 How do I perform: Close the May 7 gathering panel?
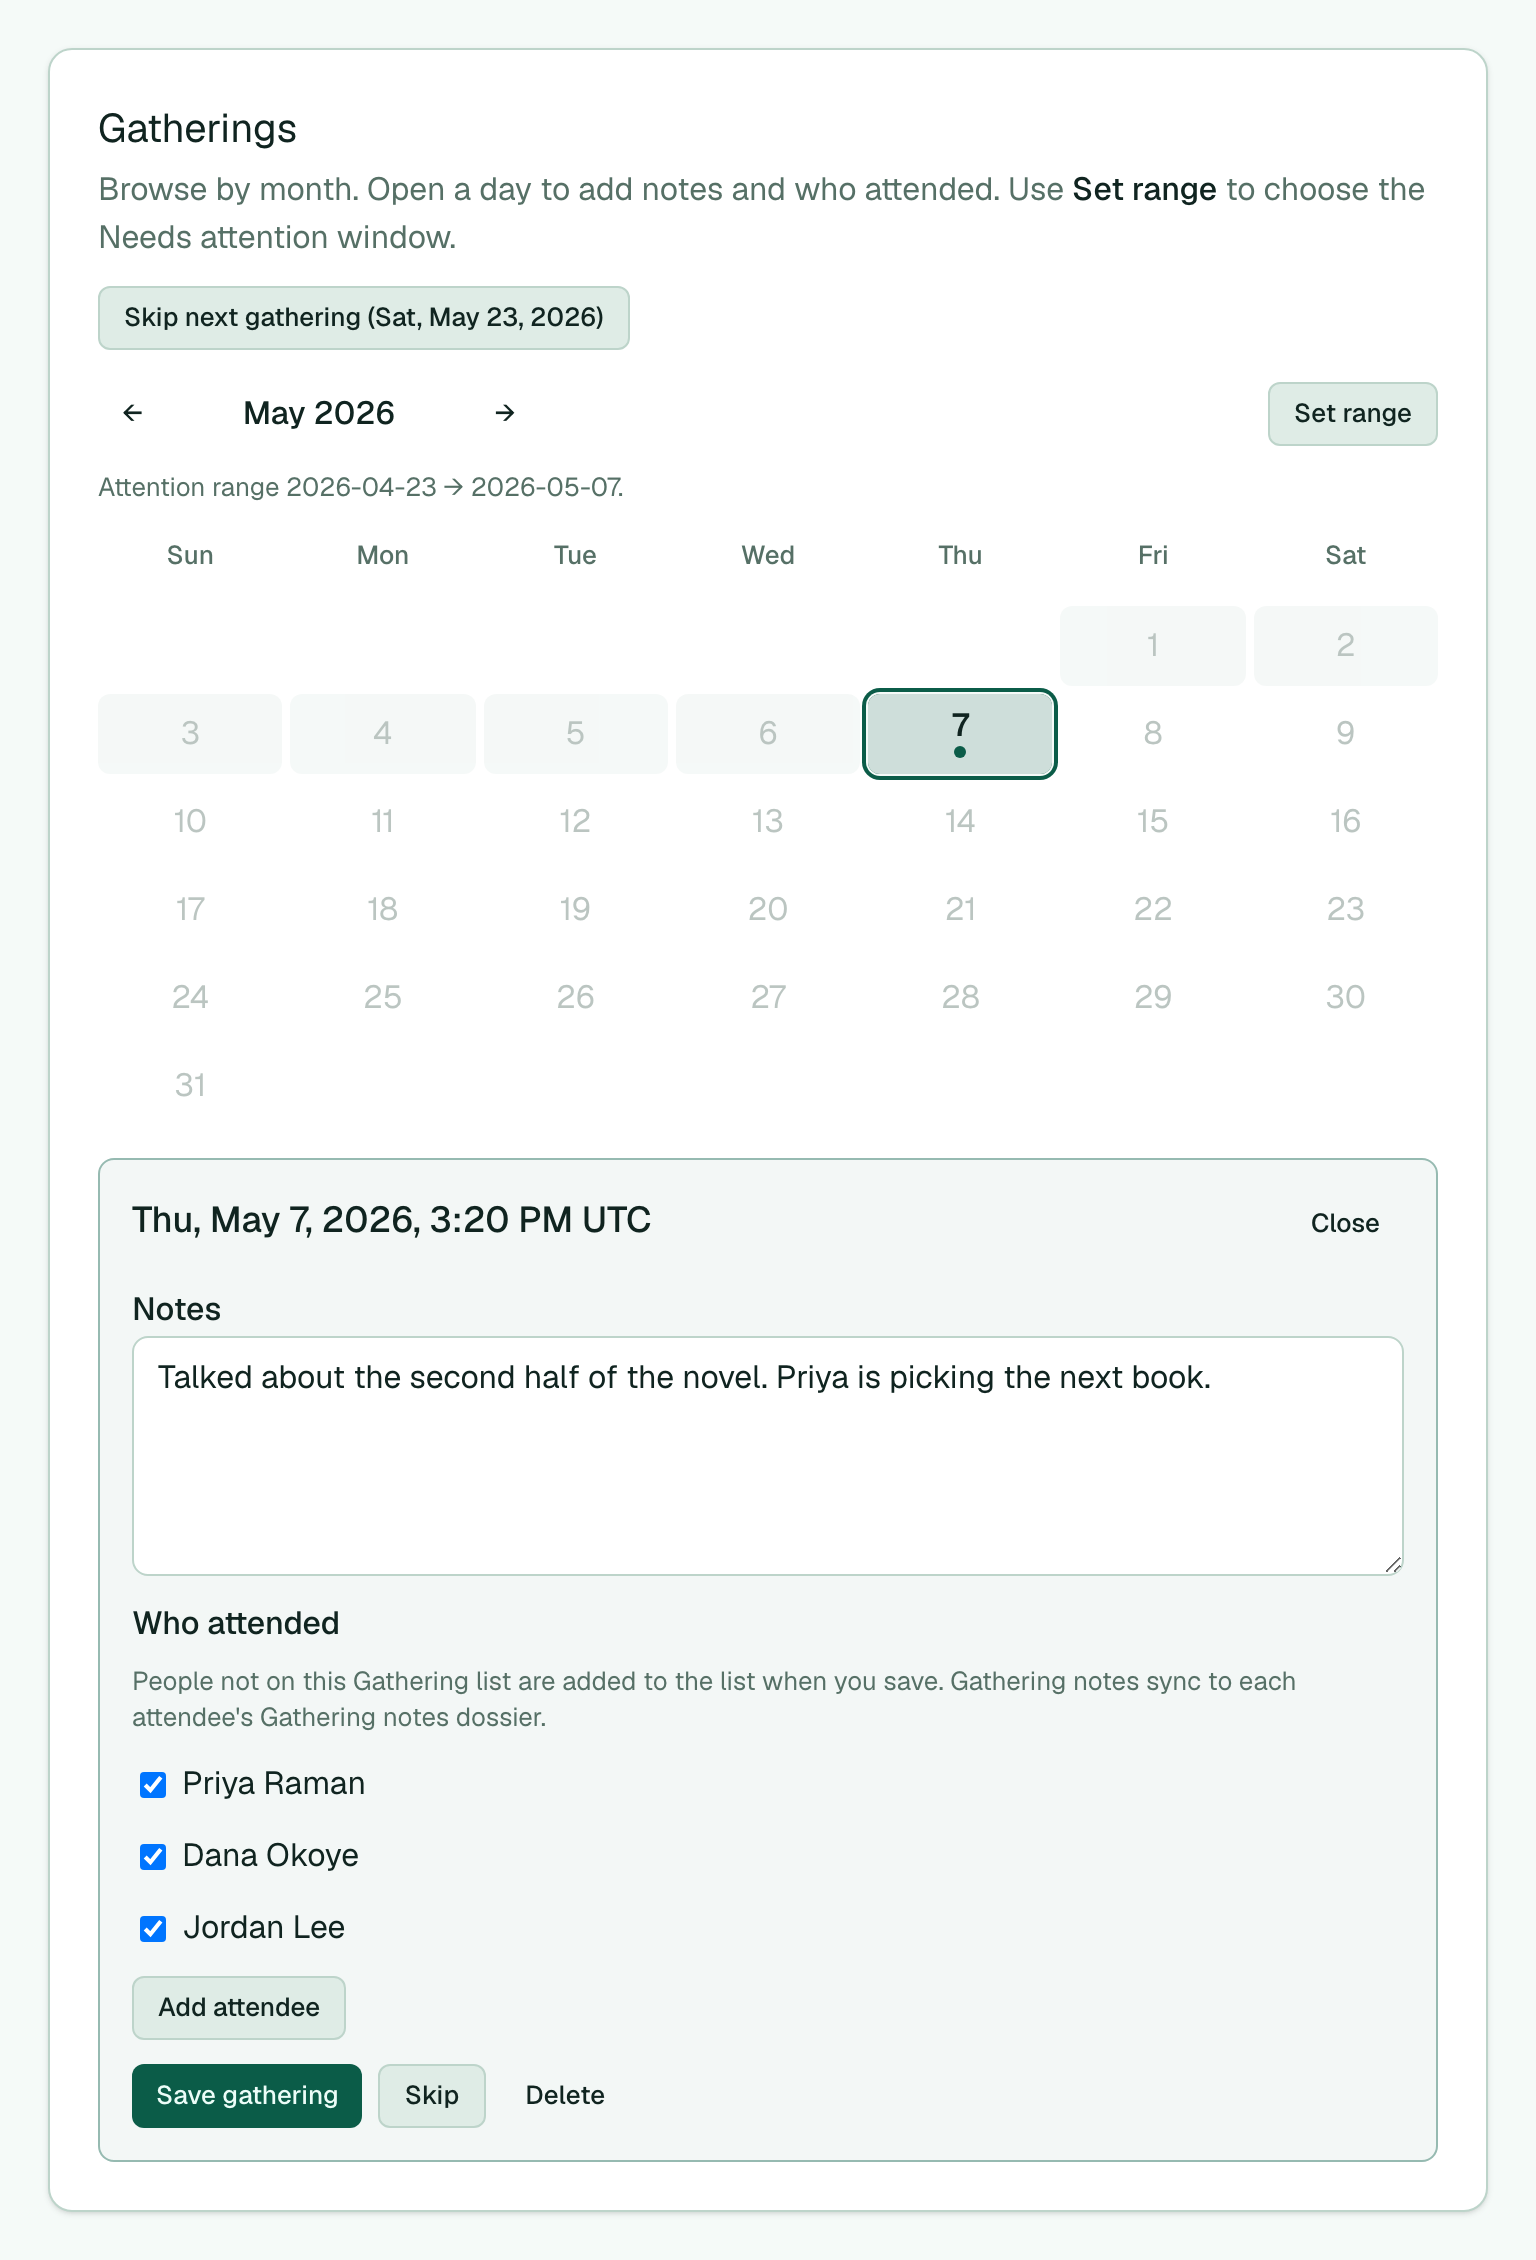[x=1345, y=1223]
